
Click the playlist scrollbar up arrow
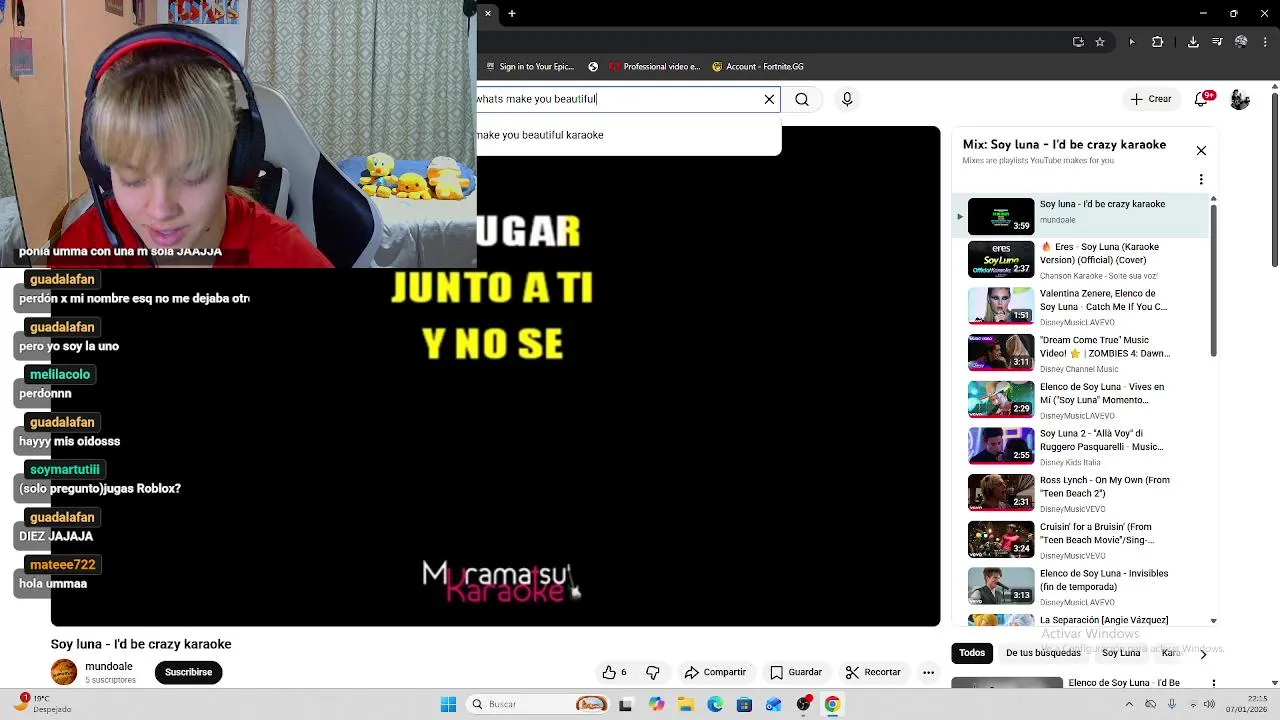(x=1214, y=199)
